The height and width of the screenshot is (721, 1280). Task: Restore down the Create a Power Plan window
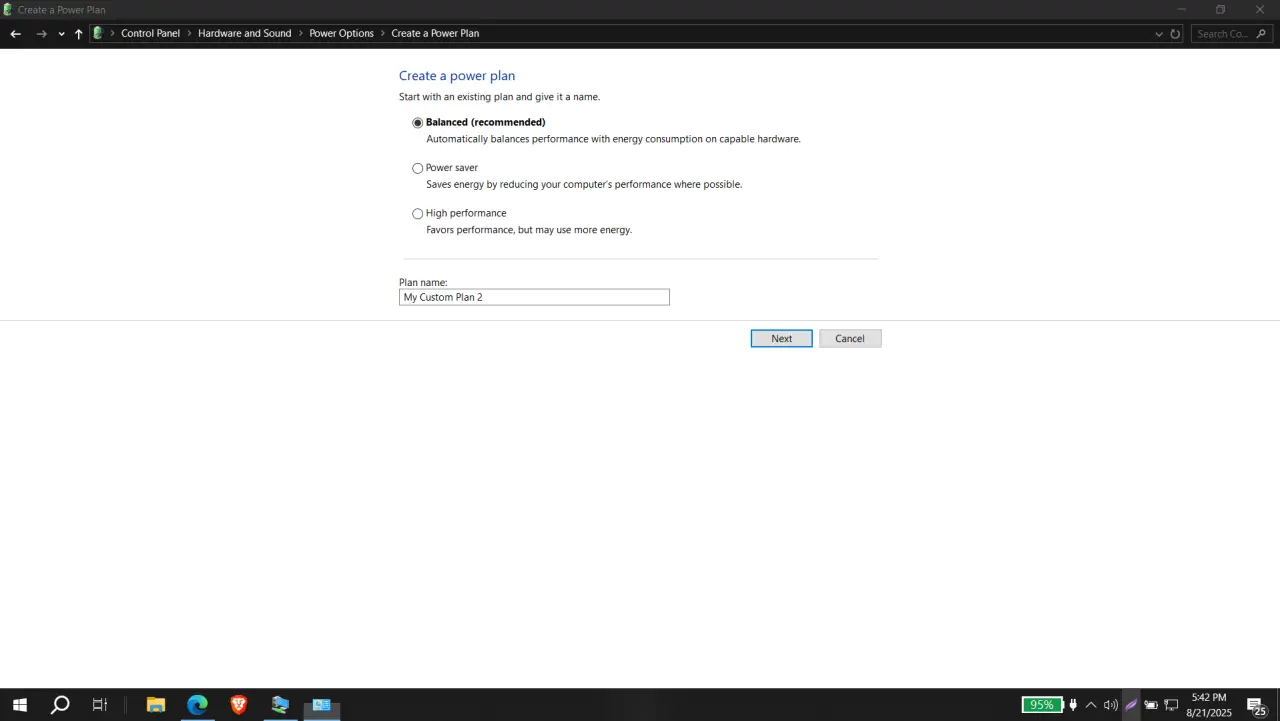point(1220,9)
